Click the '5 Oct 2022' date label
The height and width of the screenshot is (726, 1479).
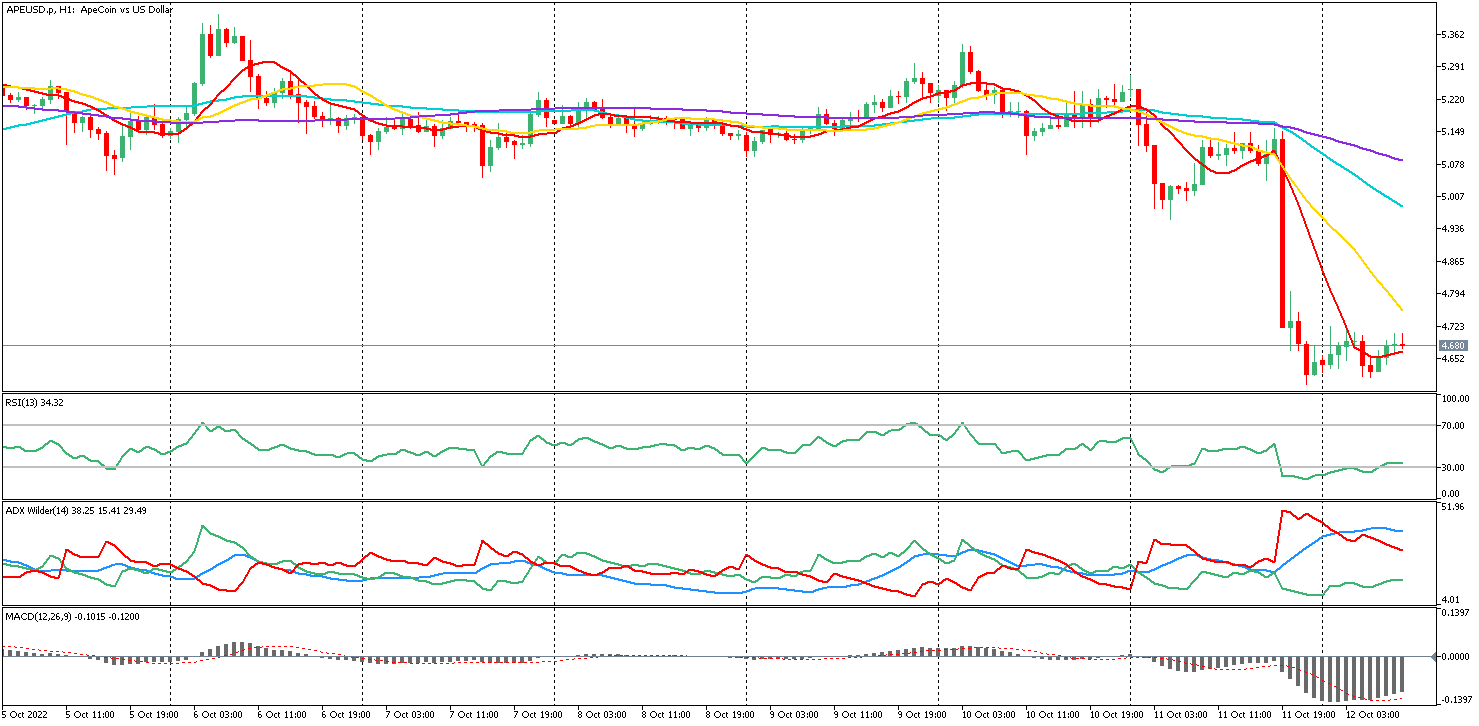point(26,716)
